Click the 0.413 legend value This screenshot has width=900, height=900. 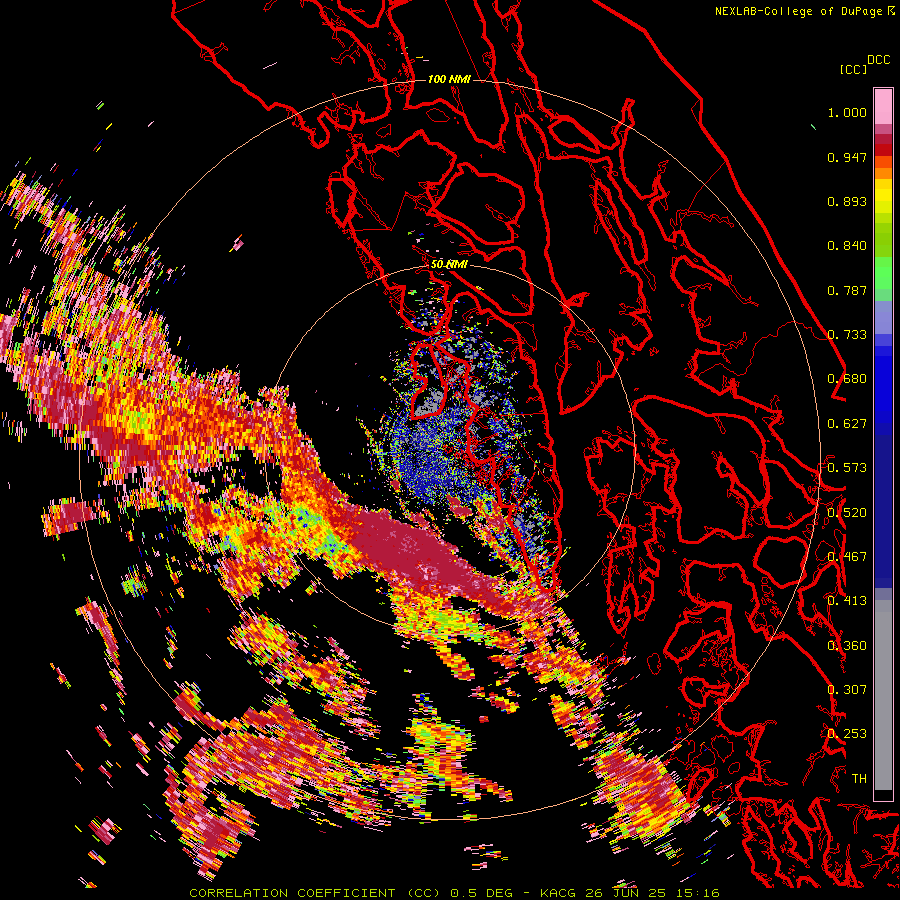coord(847,601)
